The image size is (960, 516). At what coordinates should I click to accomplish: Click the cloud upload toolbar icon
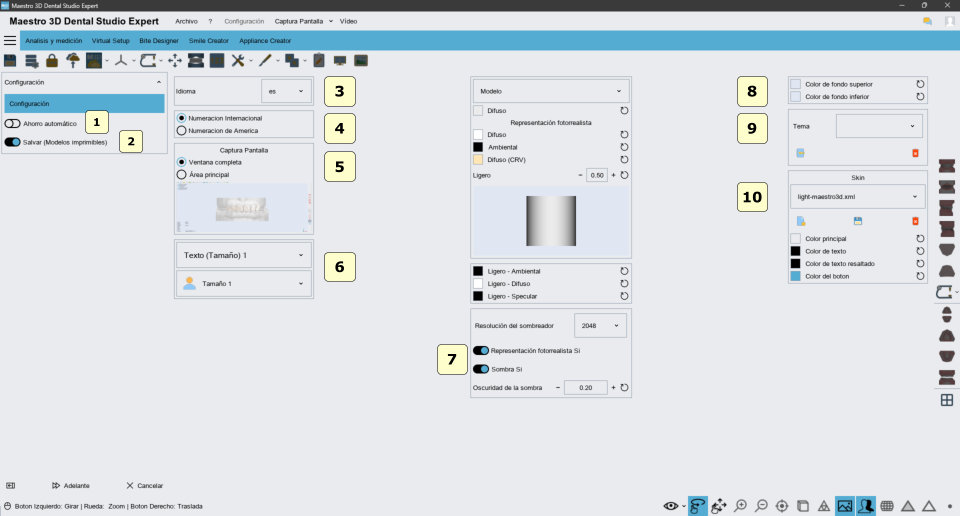click(73, 60)
